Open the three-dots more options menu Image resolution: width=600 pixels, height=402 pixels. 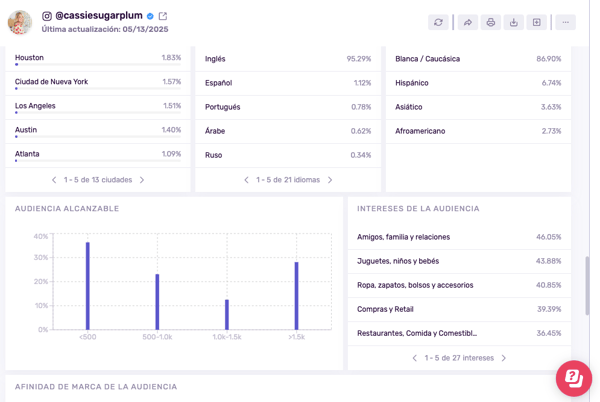tap(565, 22)
